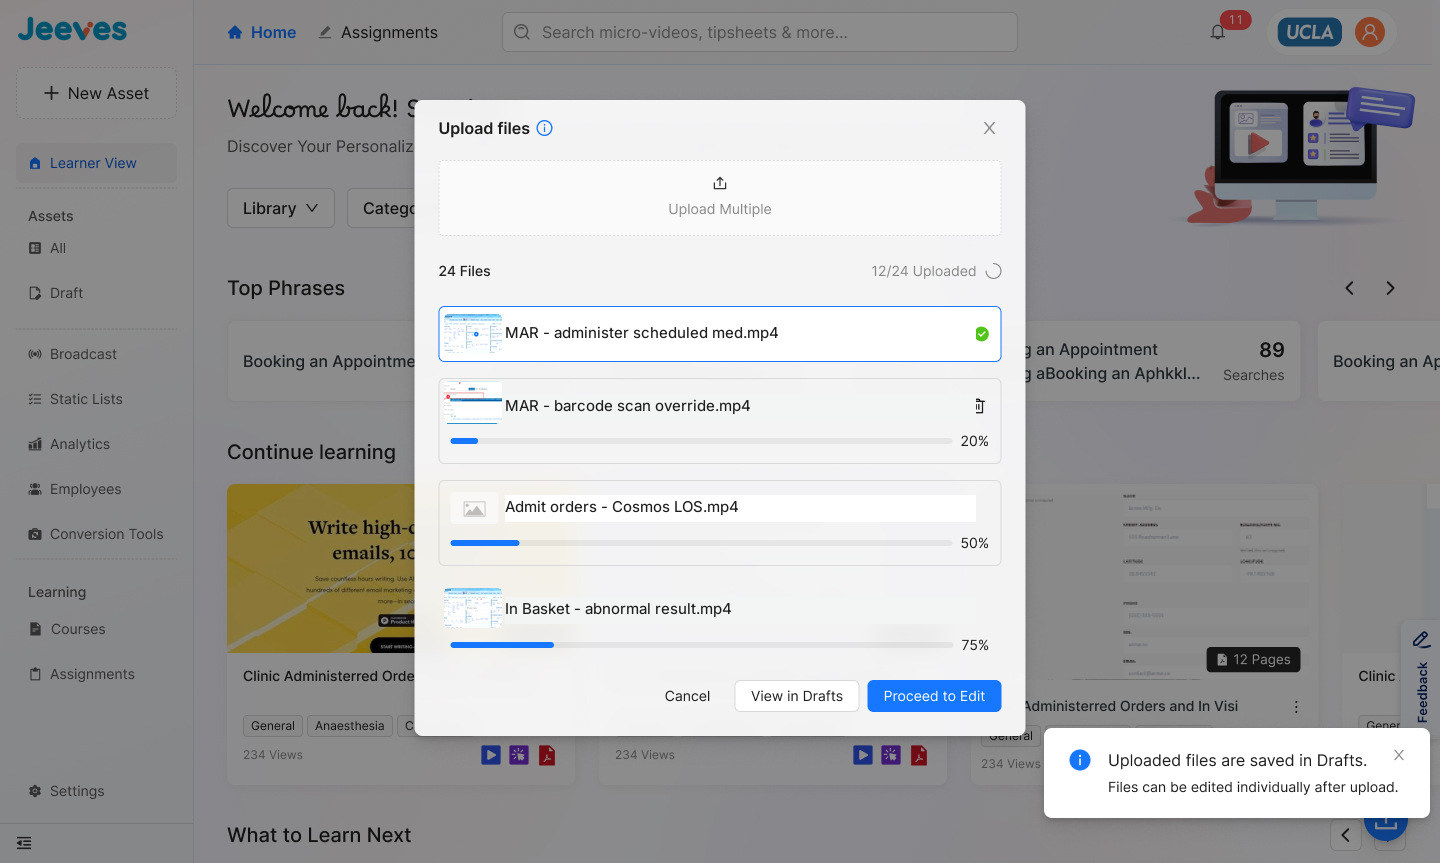Open three-dot menu on Administerred Orders card
Screen dimensions: 1440x863
(1296, 706)
